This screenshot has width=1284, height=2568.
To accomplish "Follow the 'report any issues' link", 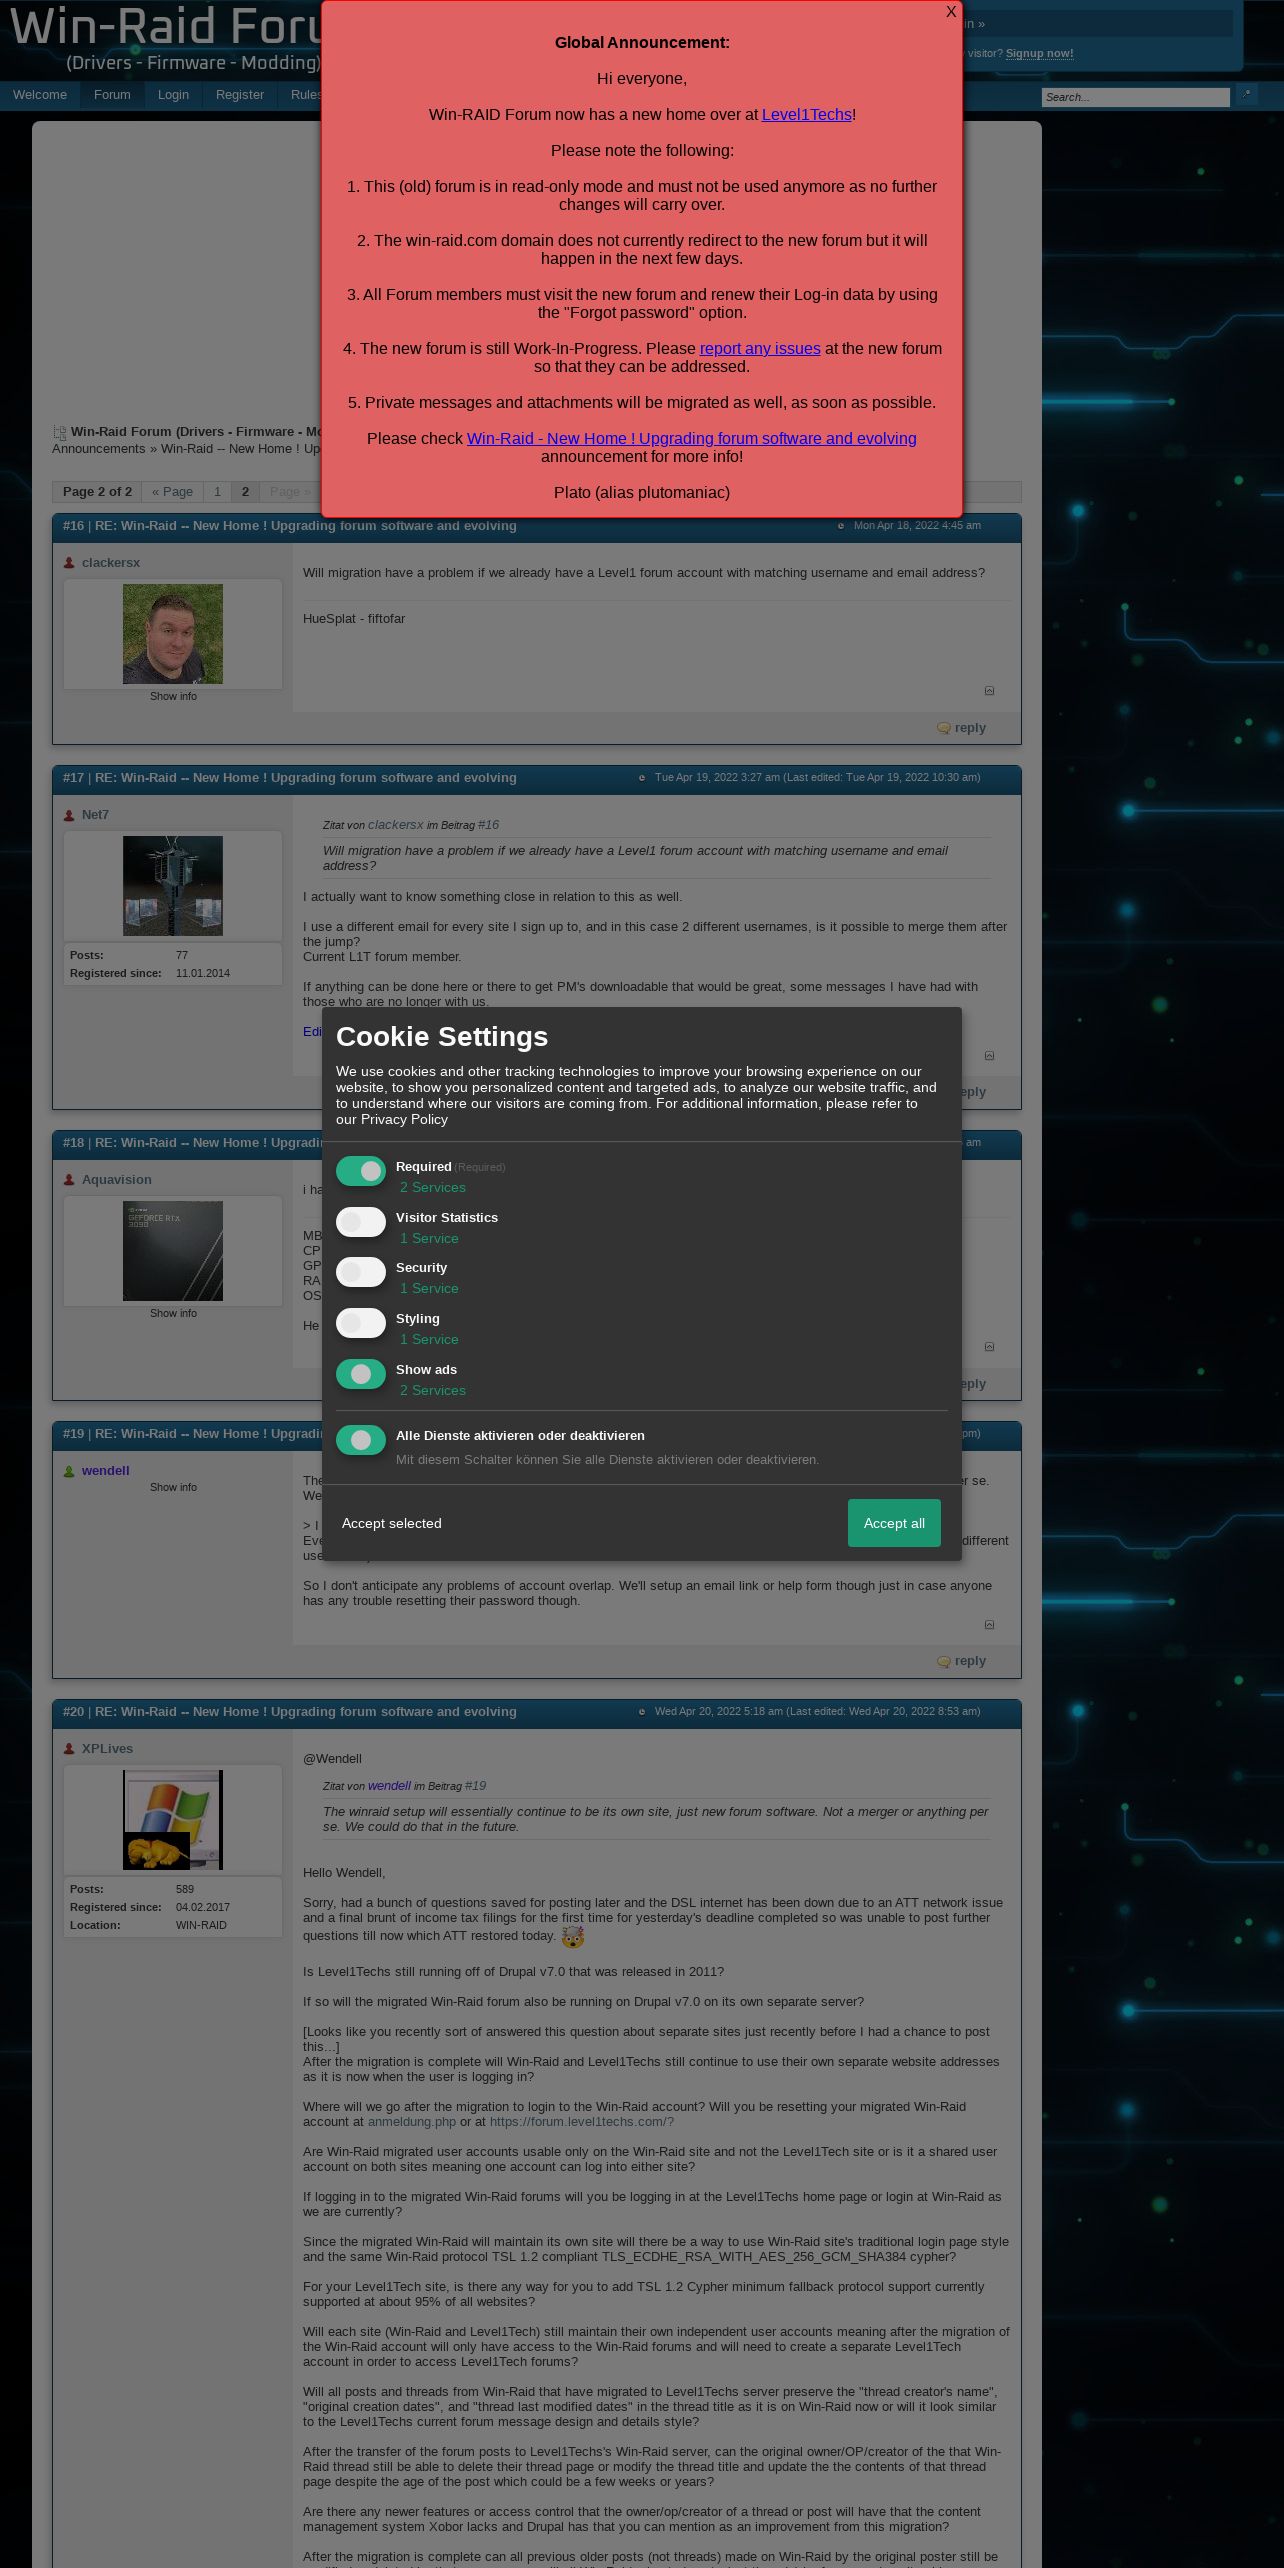I will (760, 349).
